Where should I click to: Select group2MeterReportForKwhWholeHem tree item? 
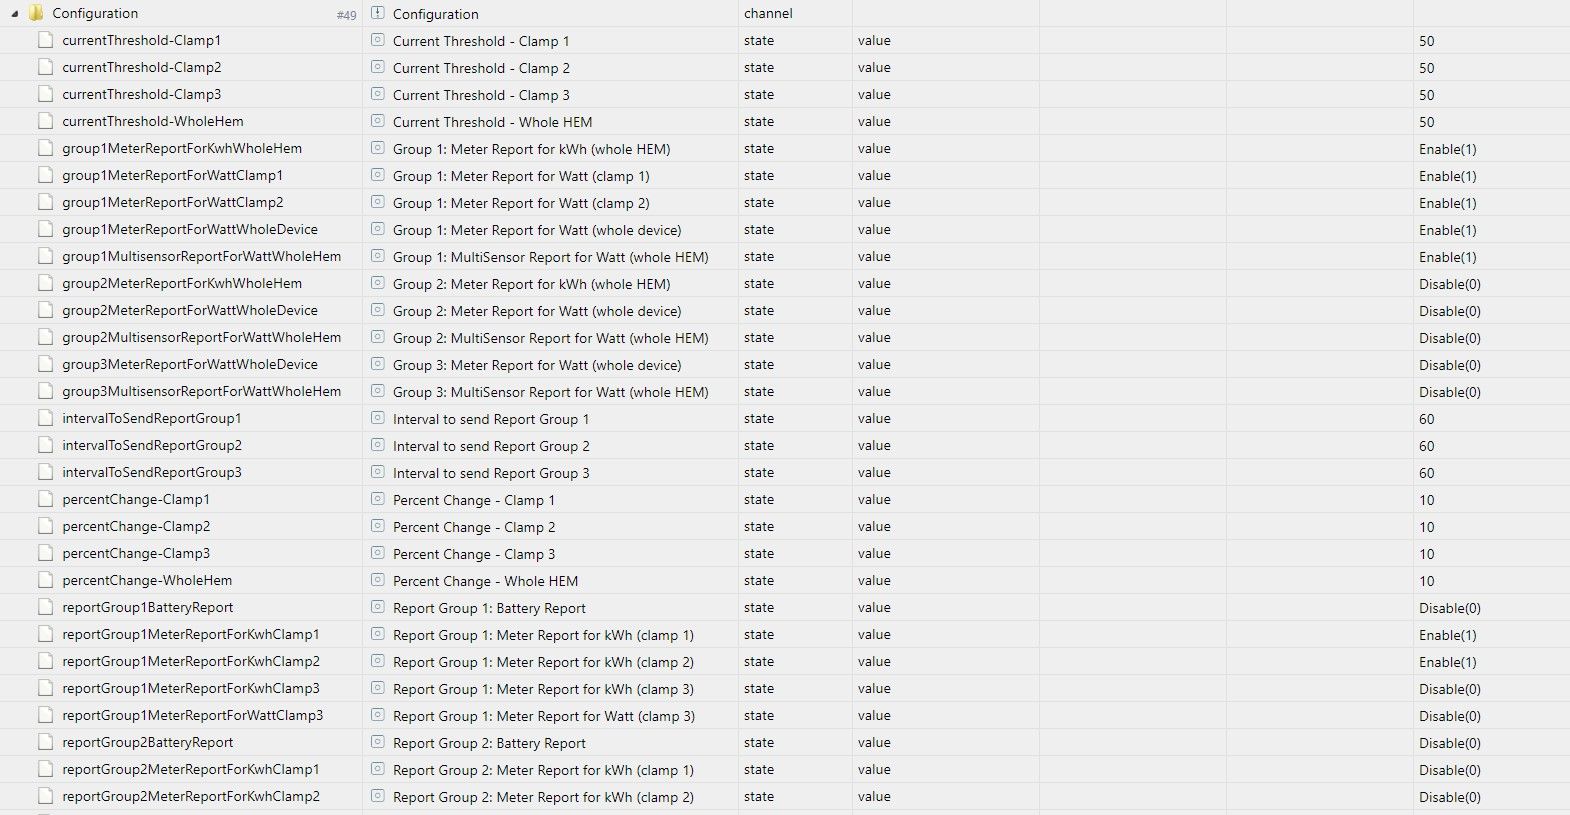pyautogui.click(x=182, y=283)
